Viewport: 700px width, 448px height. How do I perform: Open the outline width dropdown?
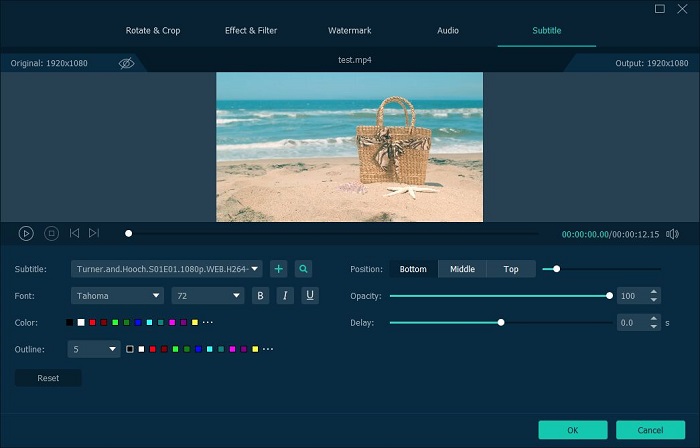coord(94,349)
